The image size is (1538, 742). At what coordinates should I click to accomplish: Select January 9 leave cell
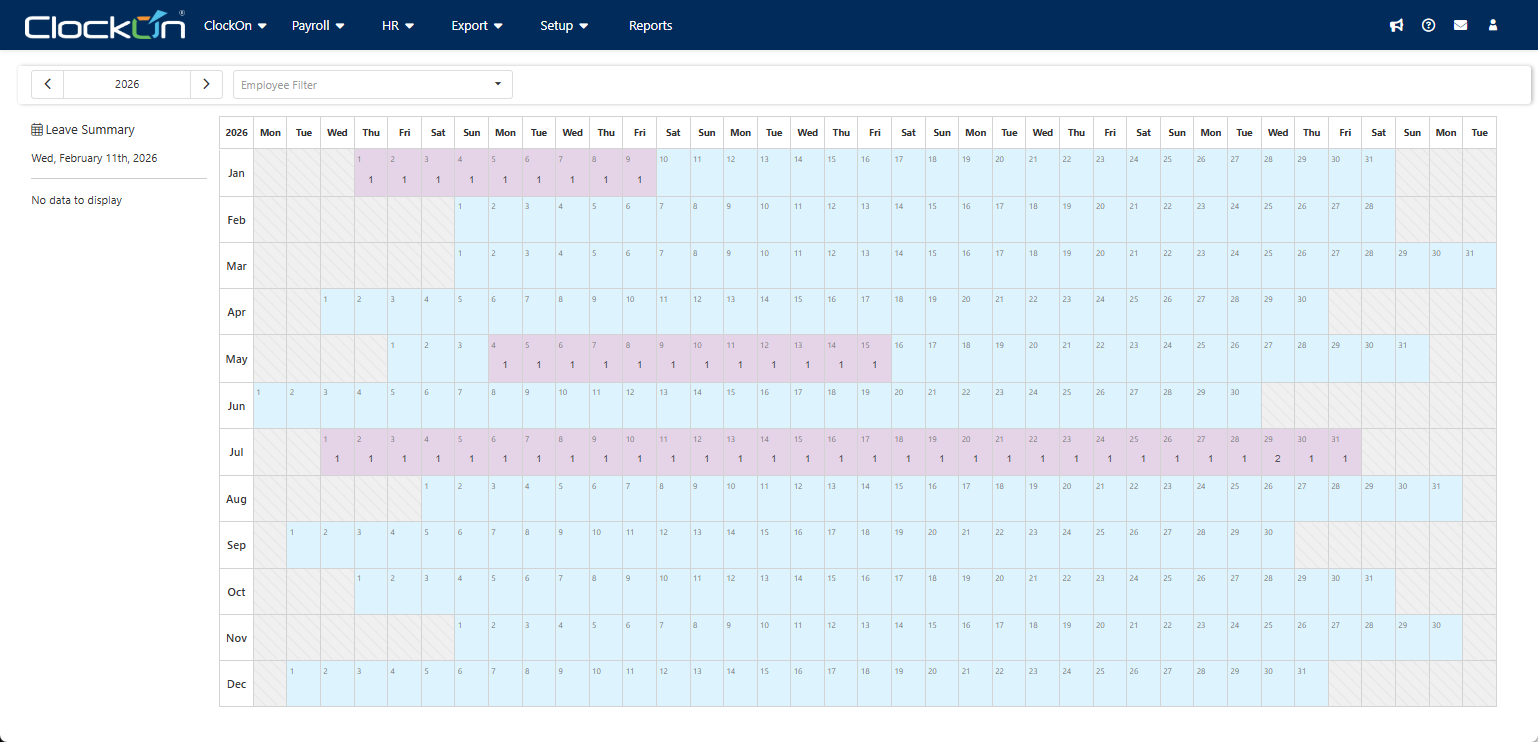click(x=640, y=173)
